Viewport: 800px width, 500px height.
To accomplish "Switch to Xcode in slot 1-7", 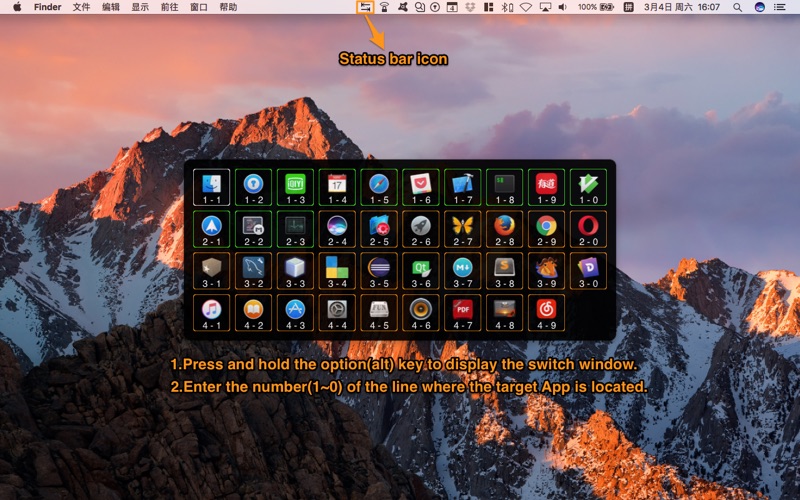I will [x=462, y=187].
